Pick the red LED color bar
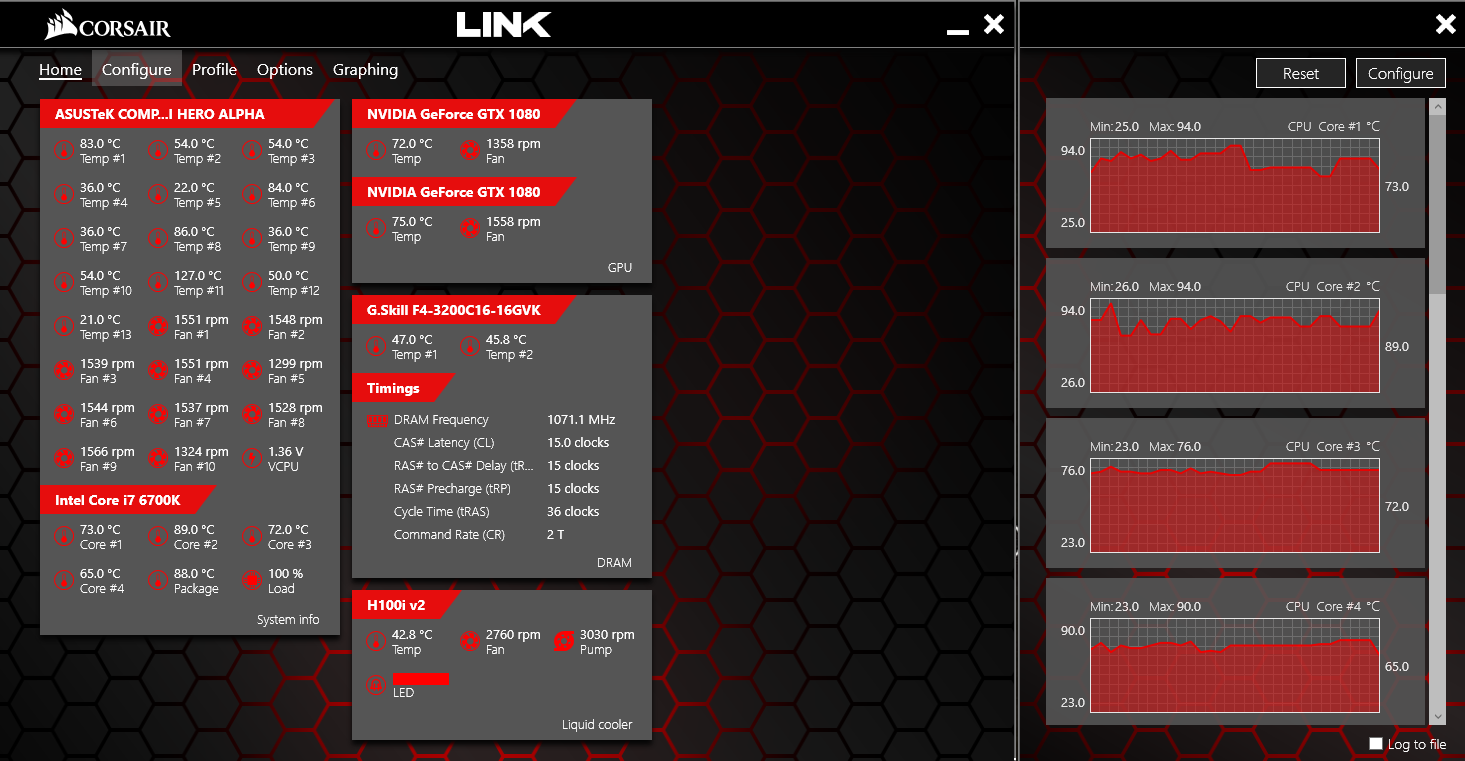The width and height of the screenshot is (1465, 761). (x=420, y=680)
